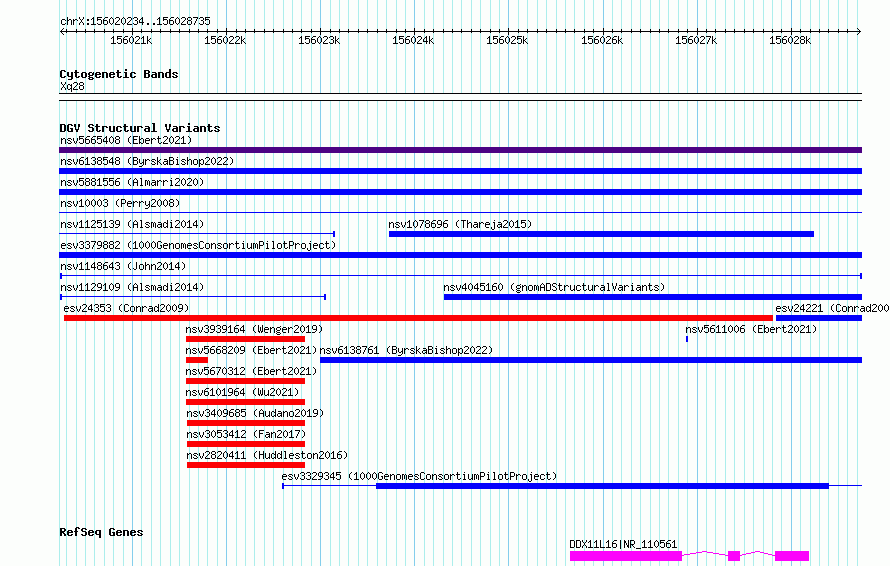The height and width of the screenshot is (566, 890).
Task: Click the blue esv24221 variant bar
Action: pyautogui.click(x=819, y=318)
